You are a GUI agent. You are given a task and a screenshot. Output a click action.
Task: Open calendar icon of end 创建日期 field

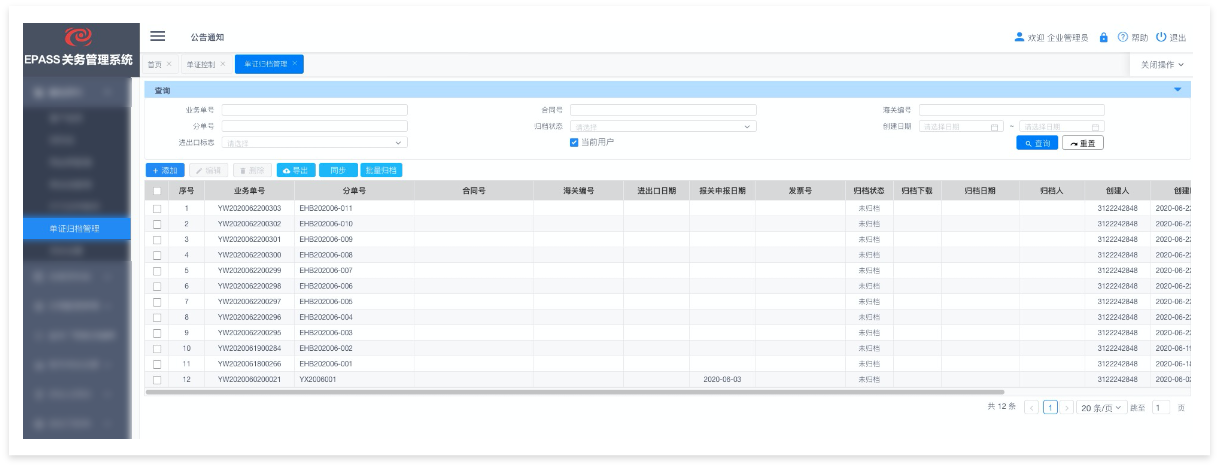click(x=1096, y=127)
